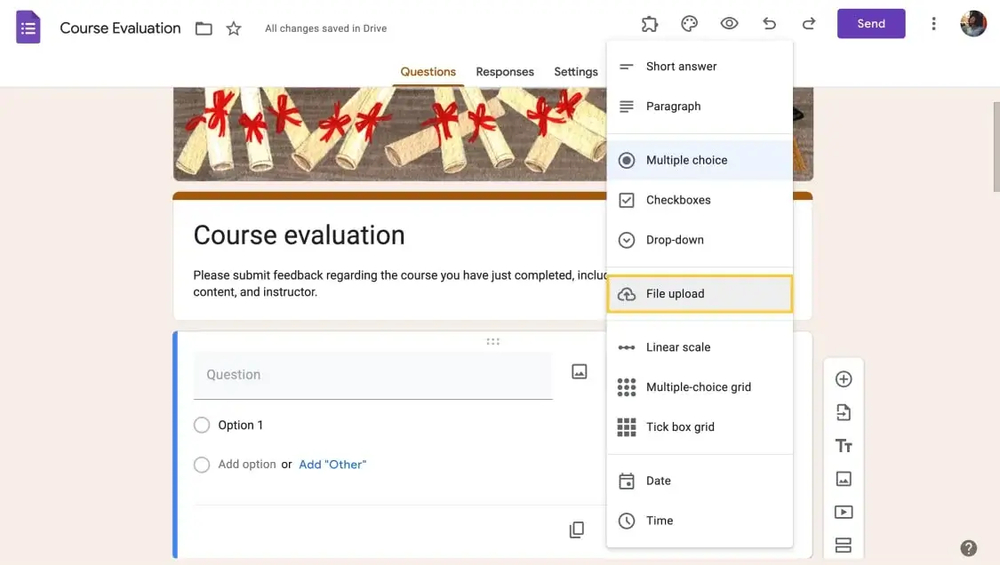Choose File upload from question type menu

pos(699,294)
